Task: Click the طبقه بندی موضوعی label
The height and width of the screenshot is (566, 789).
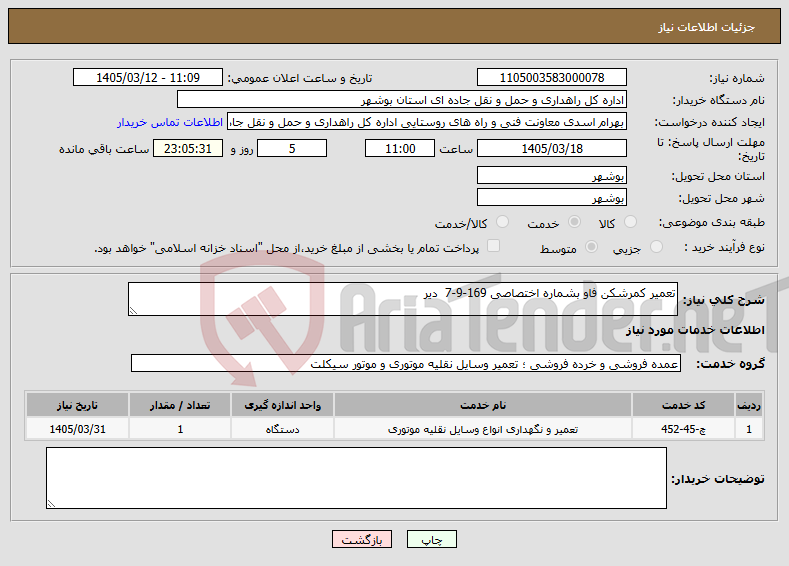Action: point(712,222)
